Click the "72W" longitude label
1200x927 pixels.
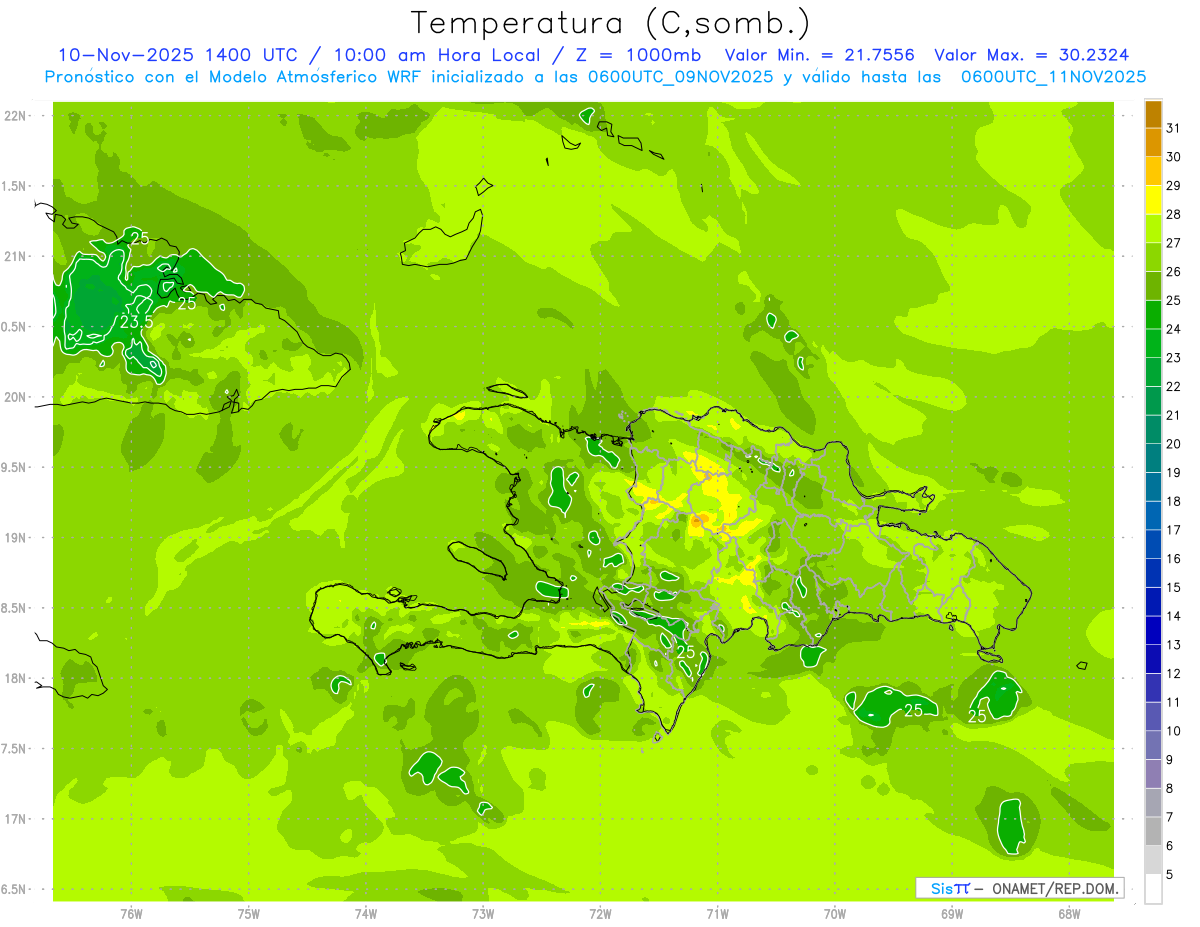tap(600, 914)
